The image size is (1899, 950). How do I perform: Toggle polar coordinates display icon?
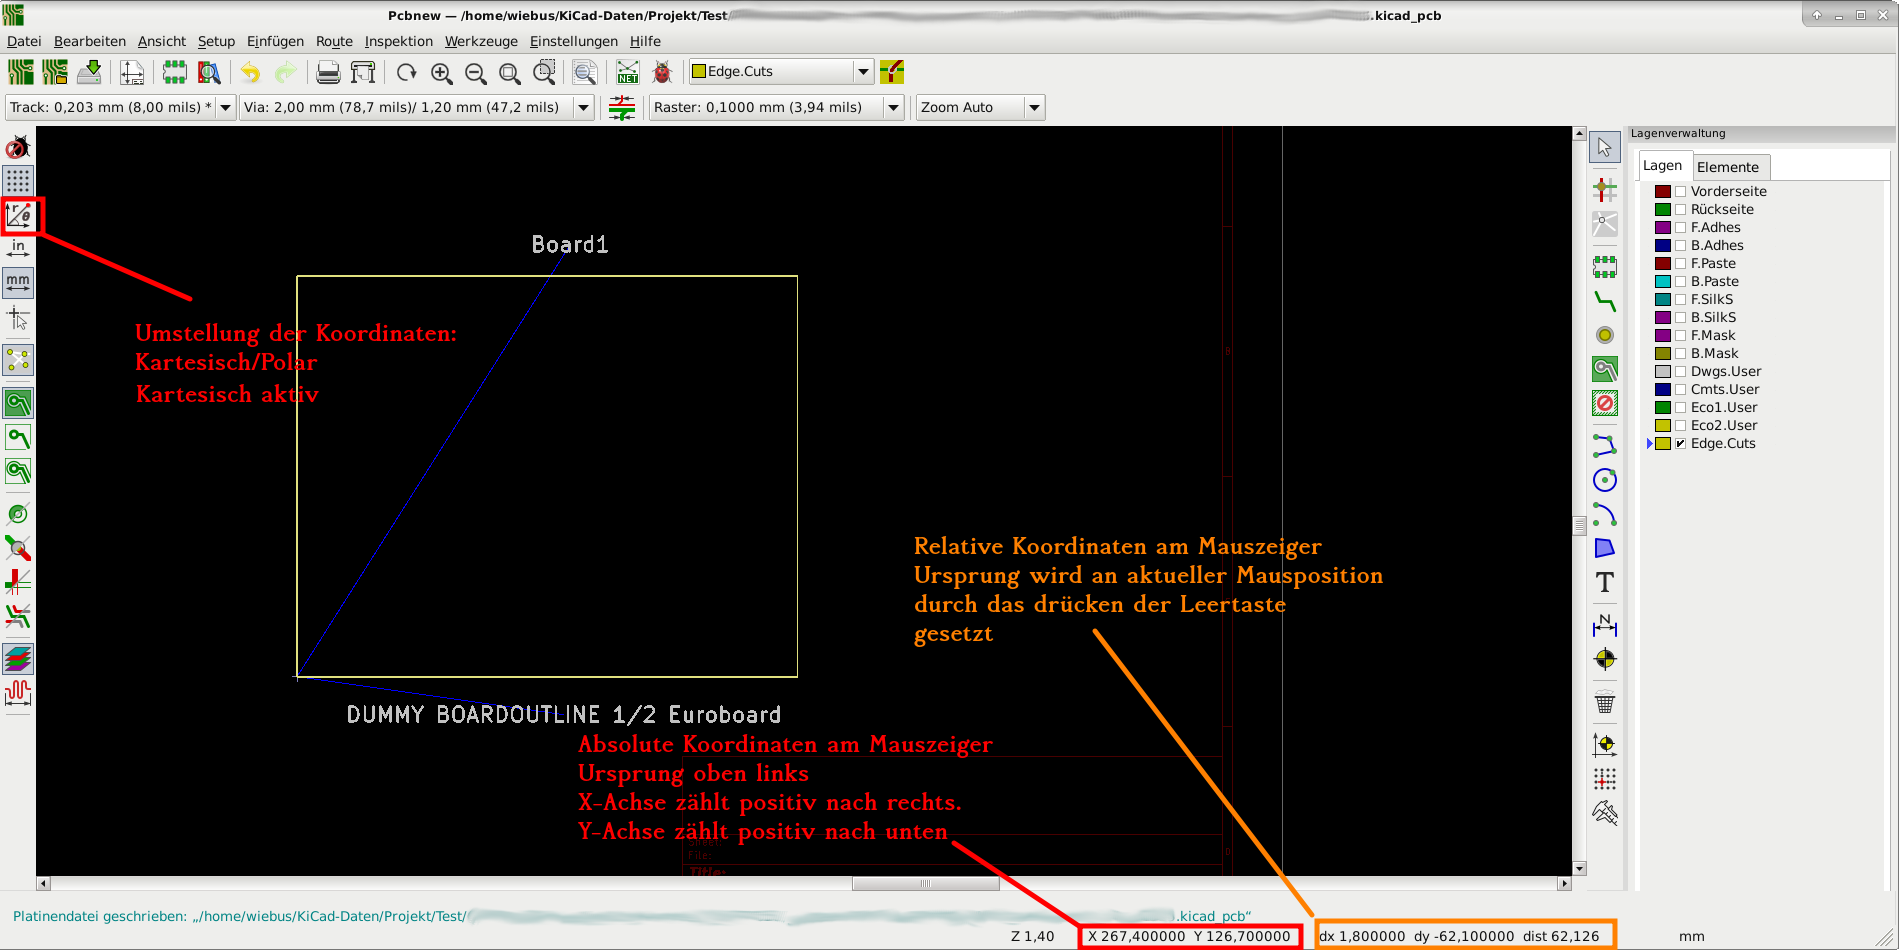[x=19, y=215]
